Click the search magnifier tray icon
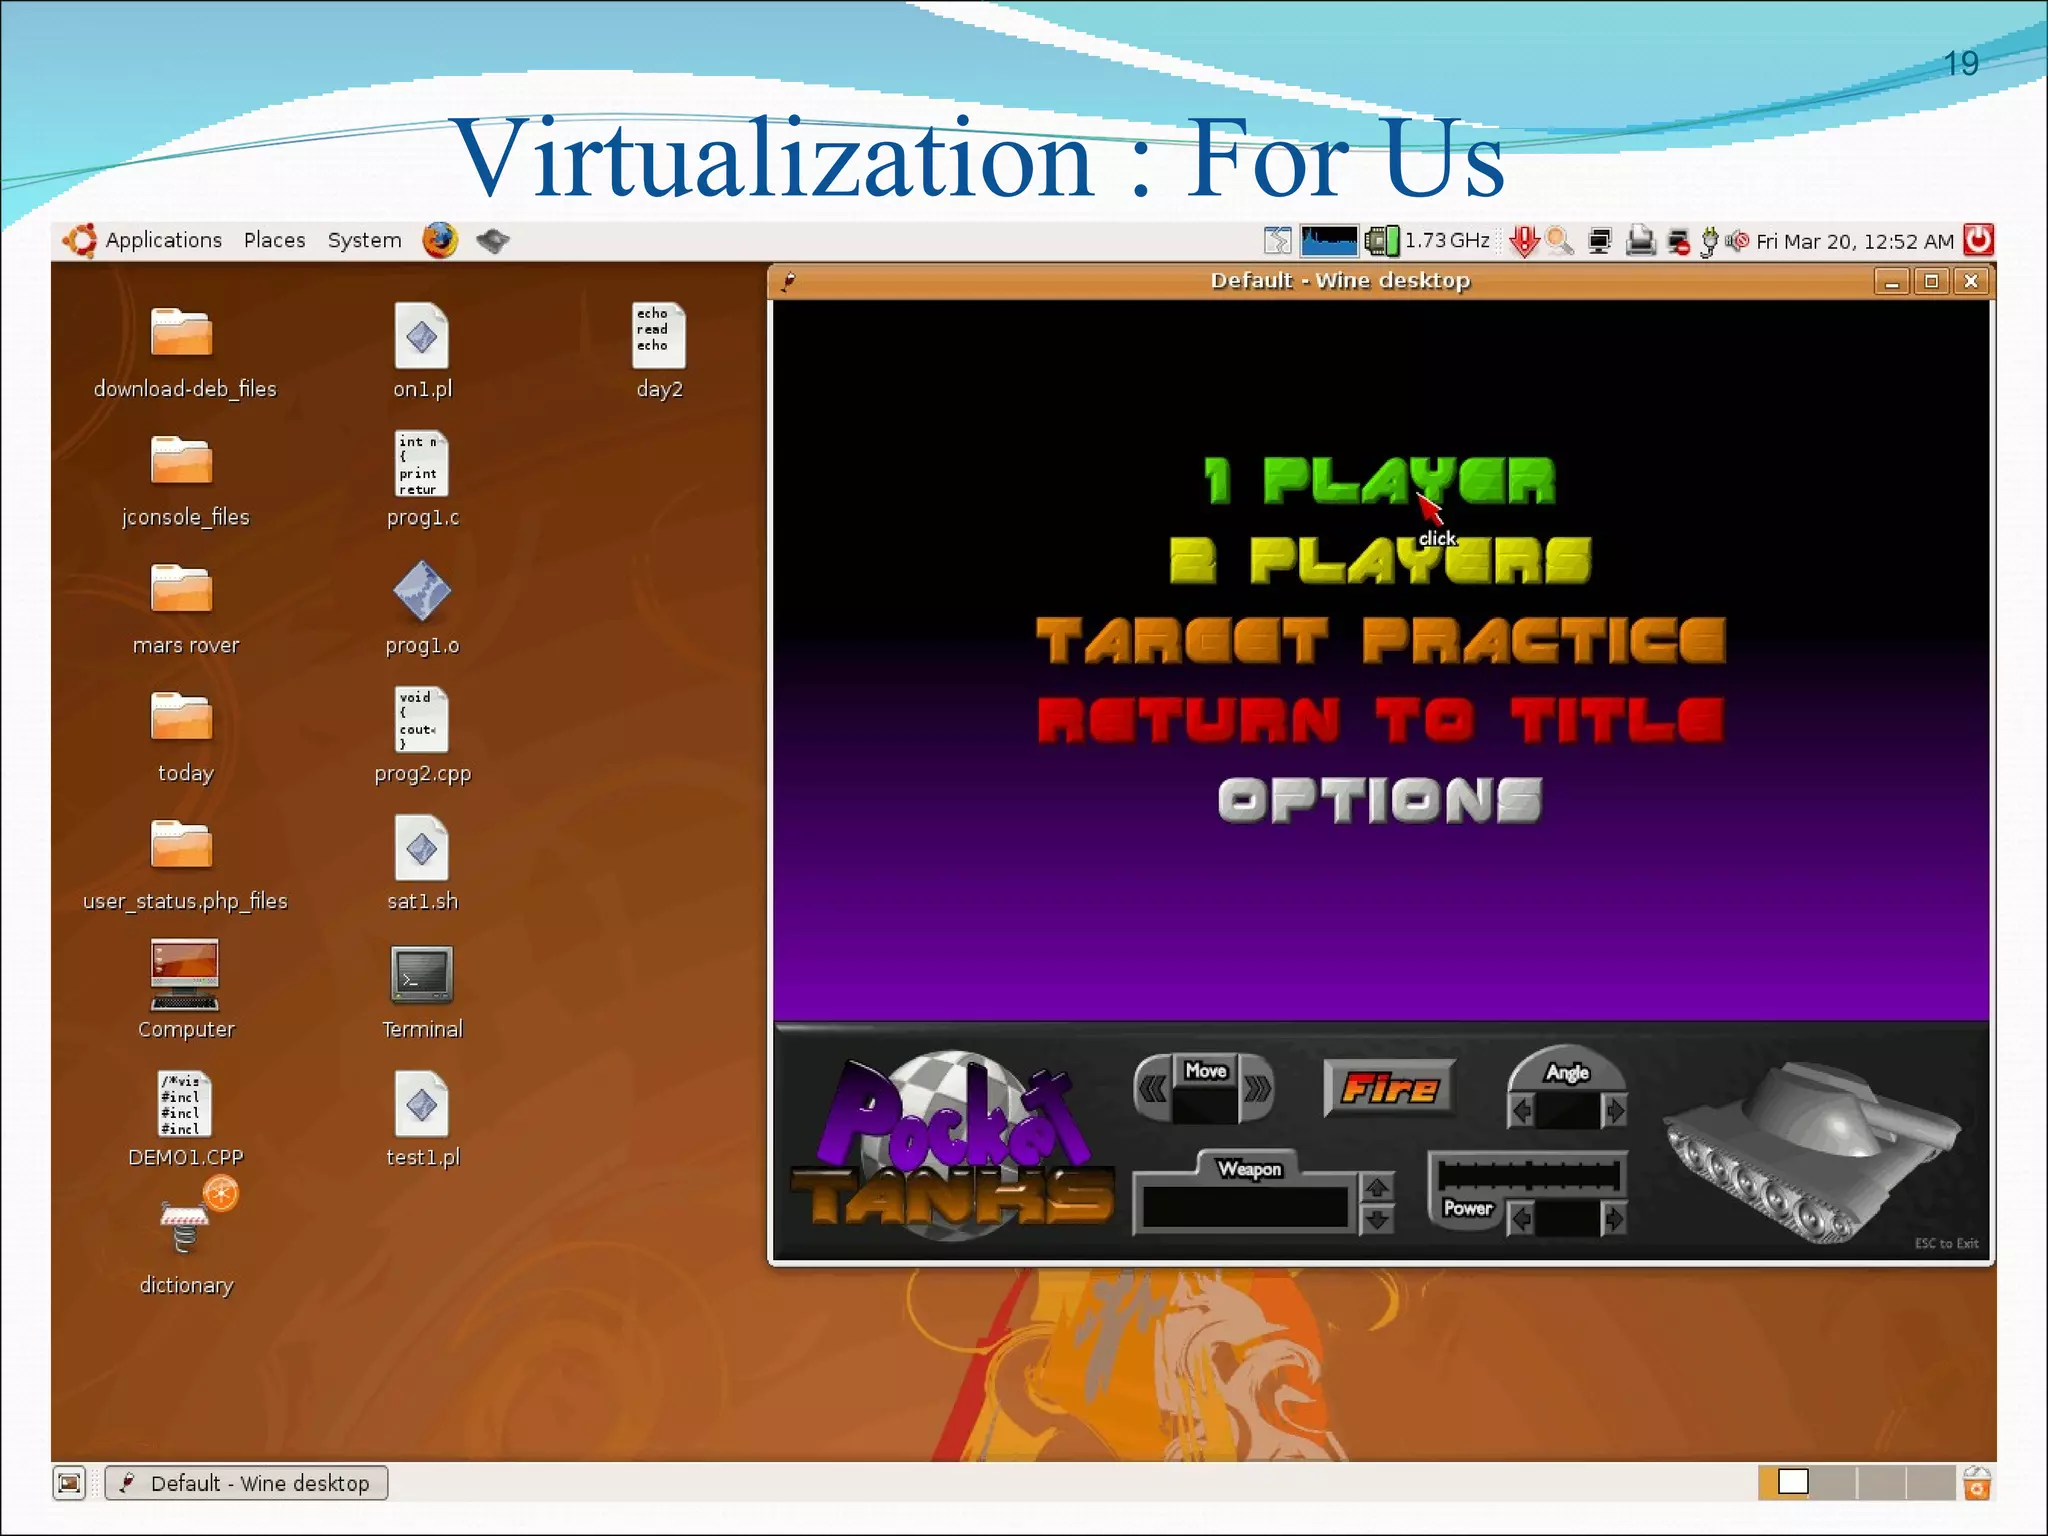Image resolution: width=2048 pixels, height=1536 pixels. point(1559,241)
